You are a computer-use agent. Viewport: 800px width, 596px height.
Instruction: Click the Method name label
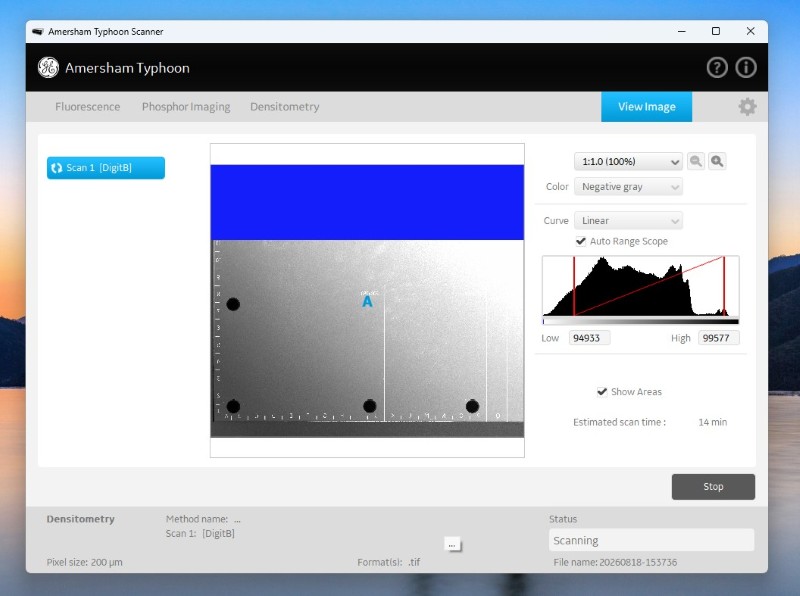tap(196, 519)
